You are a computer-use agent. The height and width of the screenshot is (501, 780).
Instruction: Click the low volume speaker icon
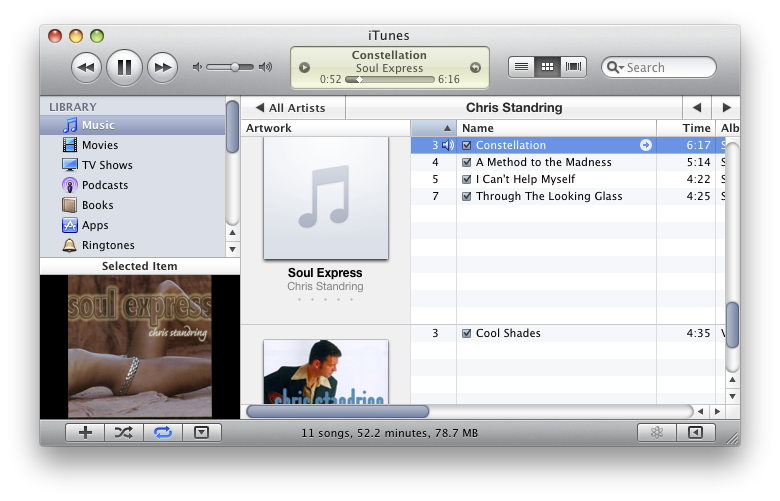coord(197,67)
